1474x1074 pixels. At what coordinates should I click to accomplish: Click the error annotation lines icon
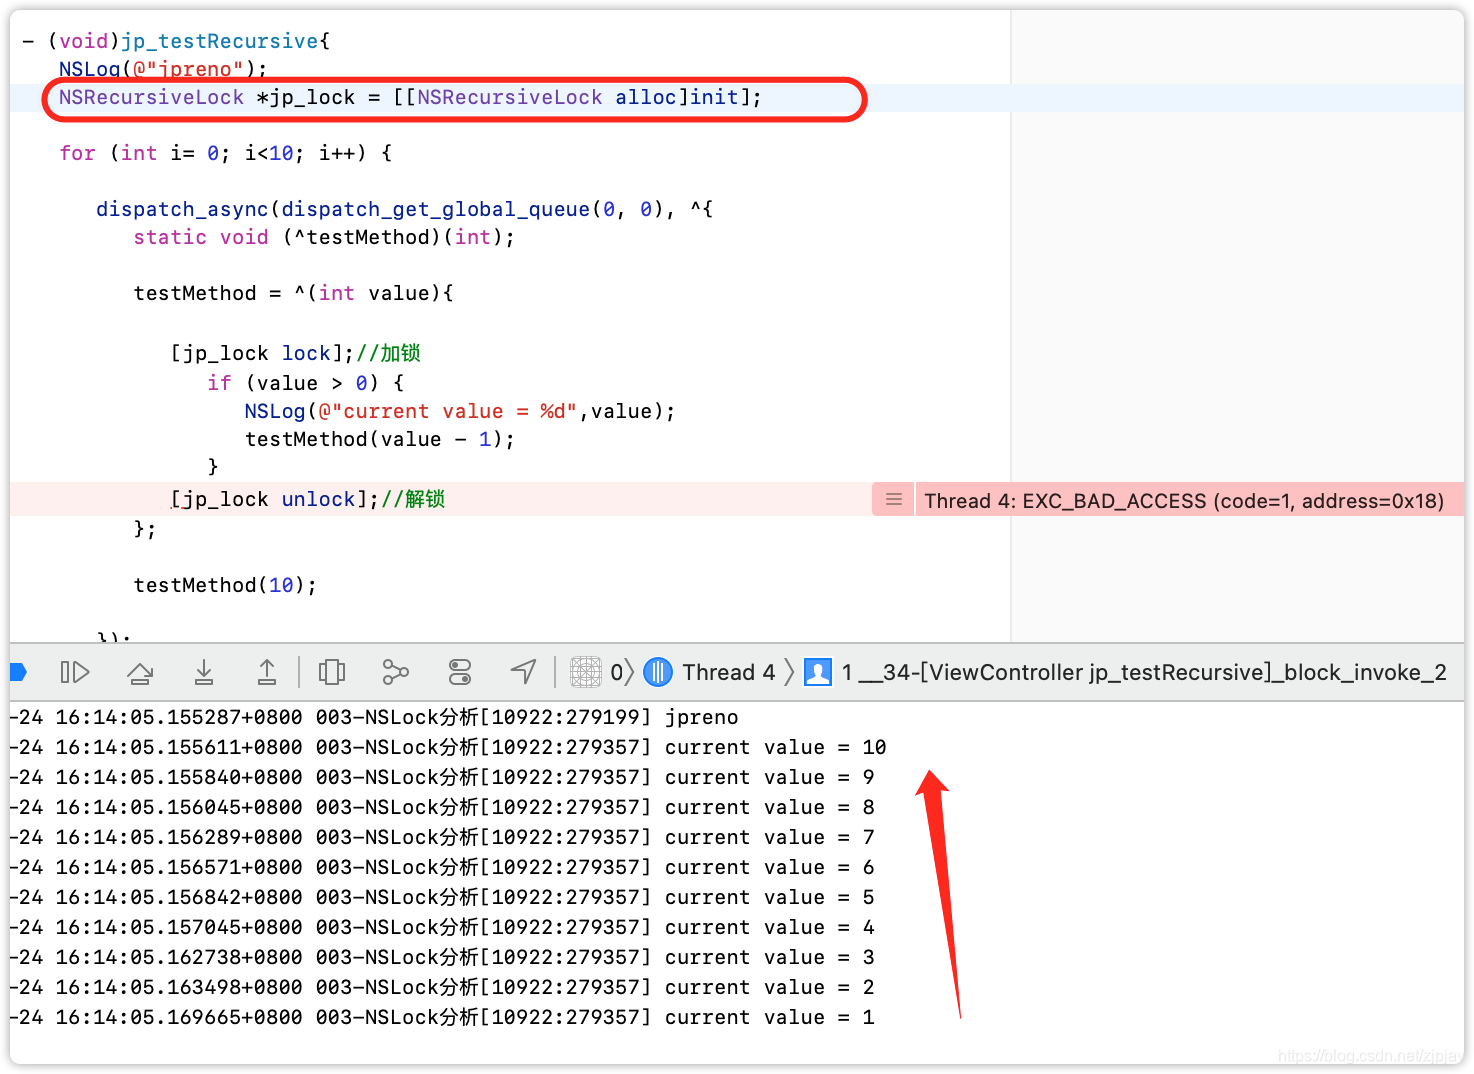894,499
